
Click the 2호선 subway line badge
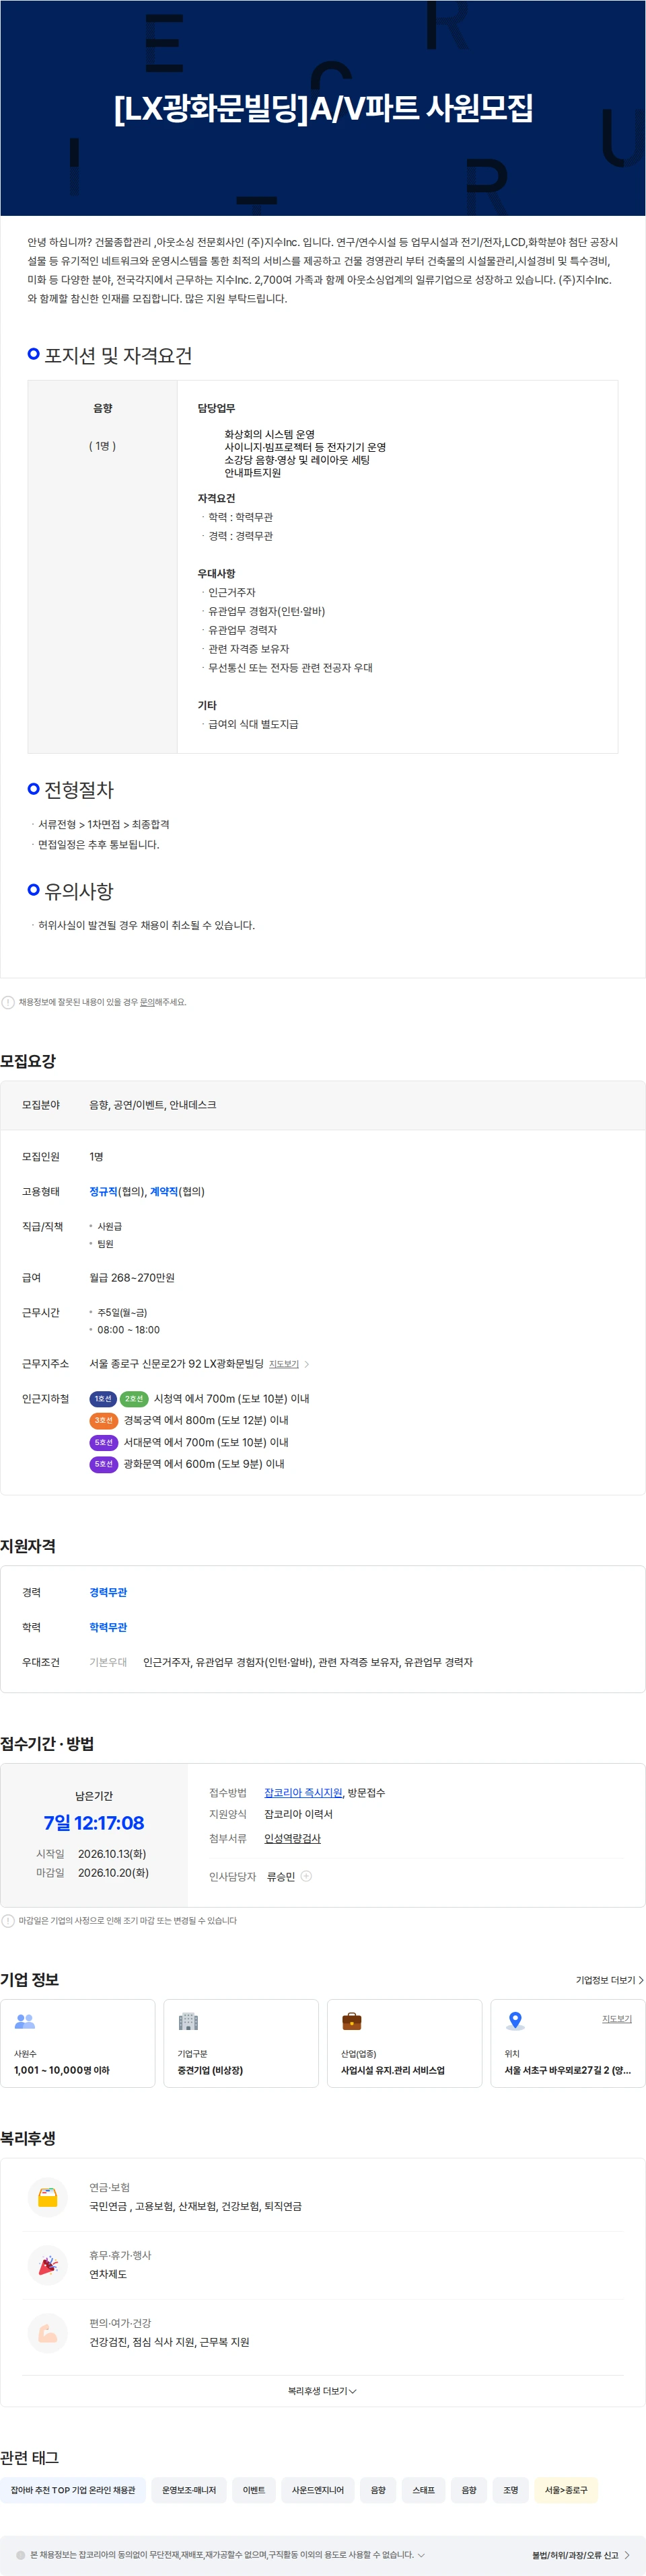point(134,1399)
